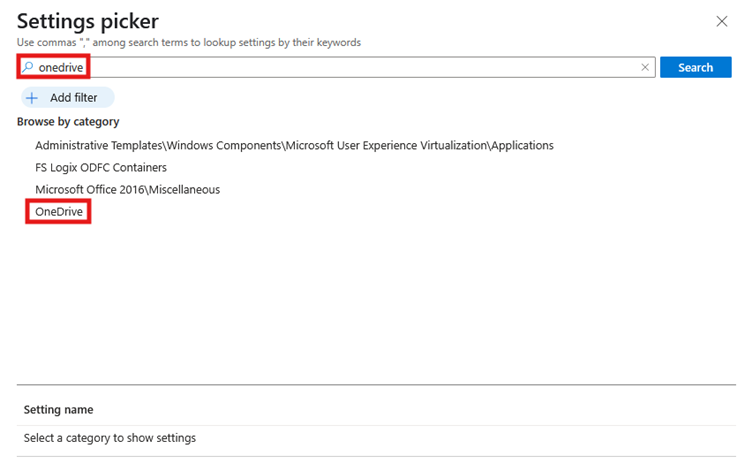752x471 pixels.
Task: Click the Browse by category heading
Action: 68,122
